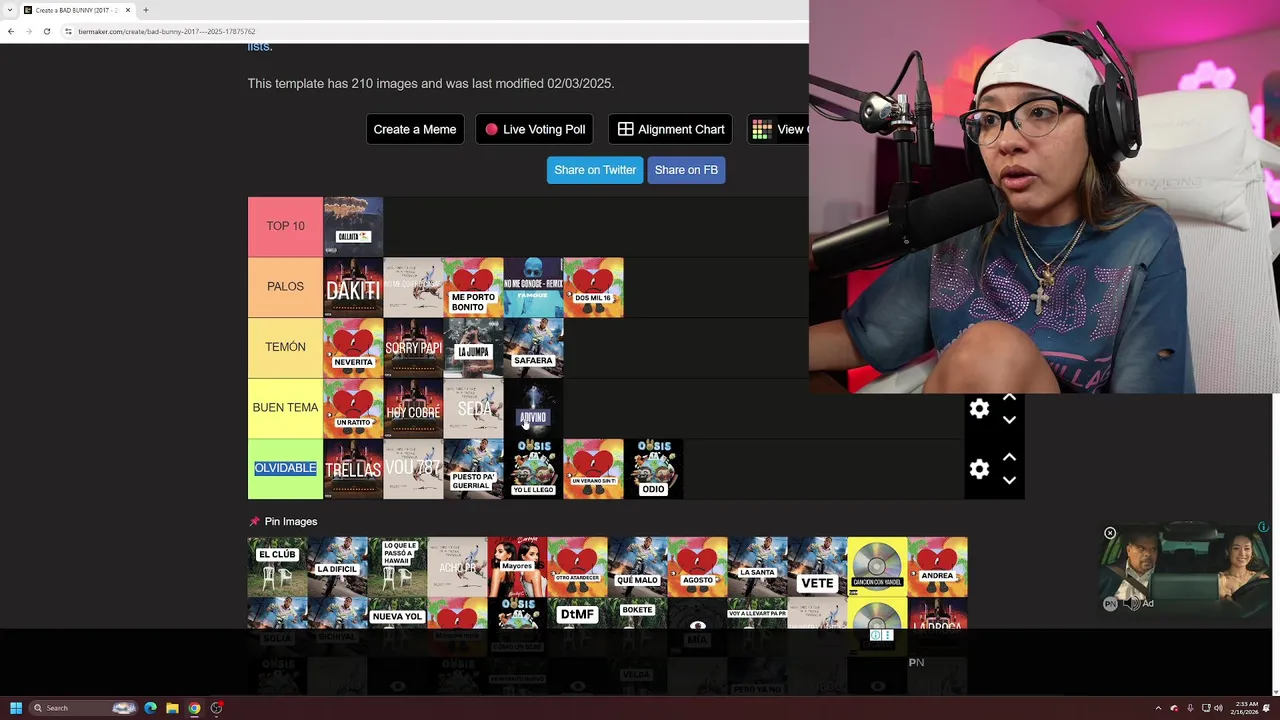Screen dimensions: 1280x720
Task: Pick the VOU 787 tile
Action: pos(413,469)
